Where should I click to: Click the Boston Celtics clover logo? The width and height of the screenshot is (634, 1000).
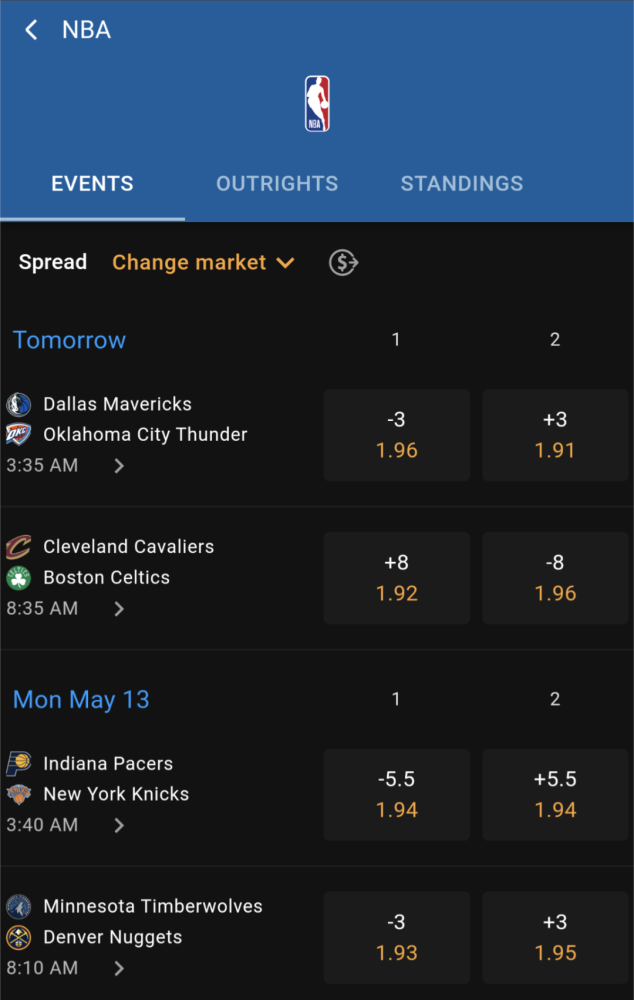(18, 578)
